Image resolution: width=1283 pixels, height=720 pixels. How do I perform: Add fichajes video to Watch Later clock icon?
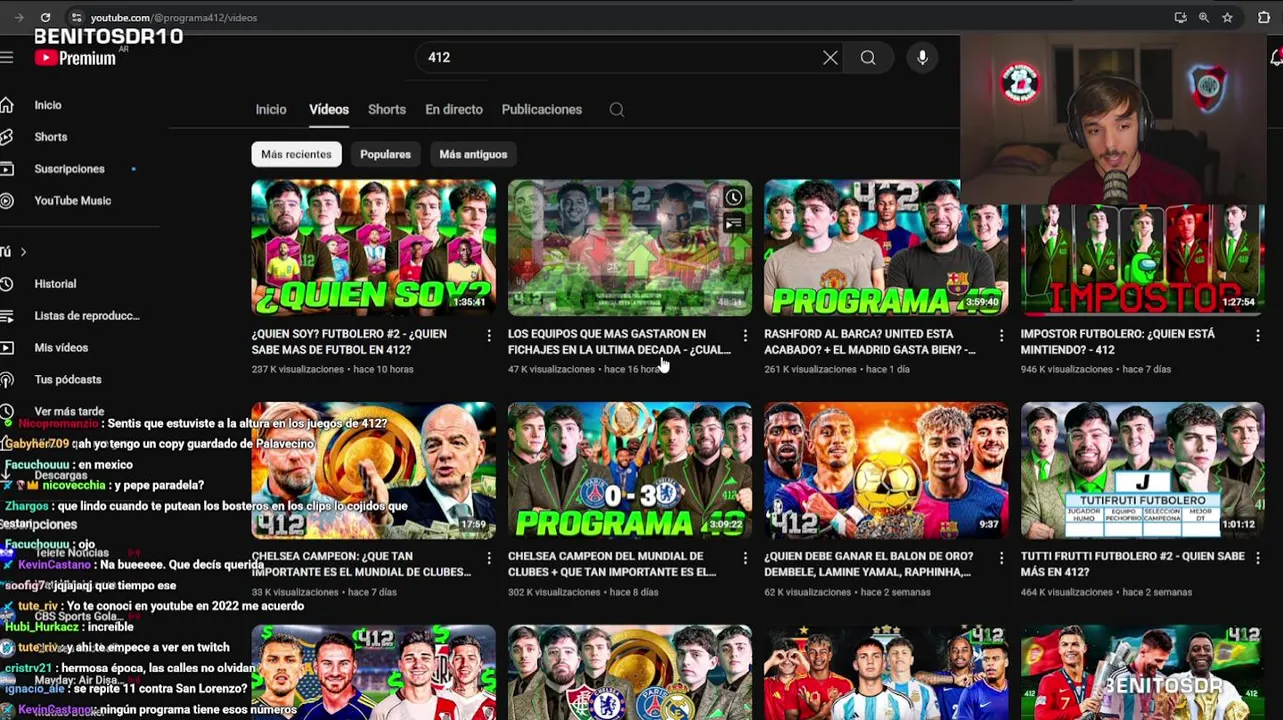pyautogui.click(x=734, y=198)
